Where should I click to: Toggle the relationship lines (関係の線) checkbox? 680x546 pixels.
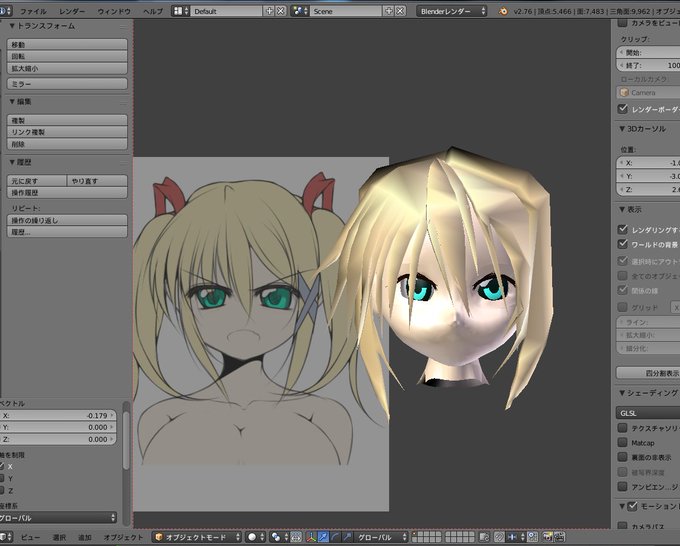(x=623, y=290)
